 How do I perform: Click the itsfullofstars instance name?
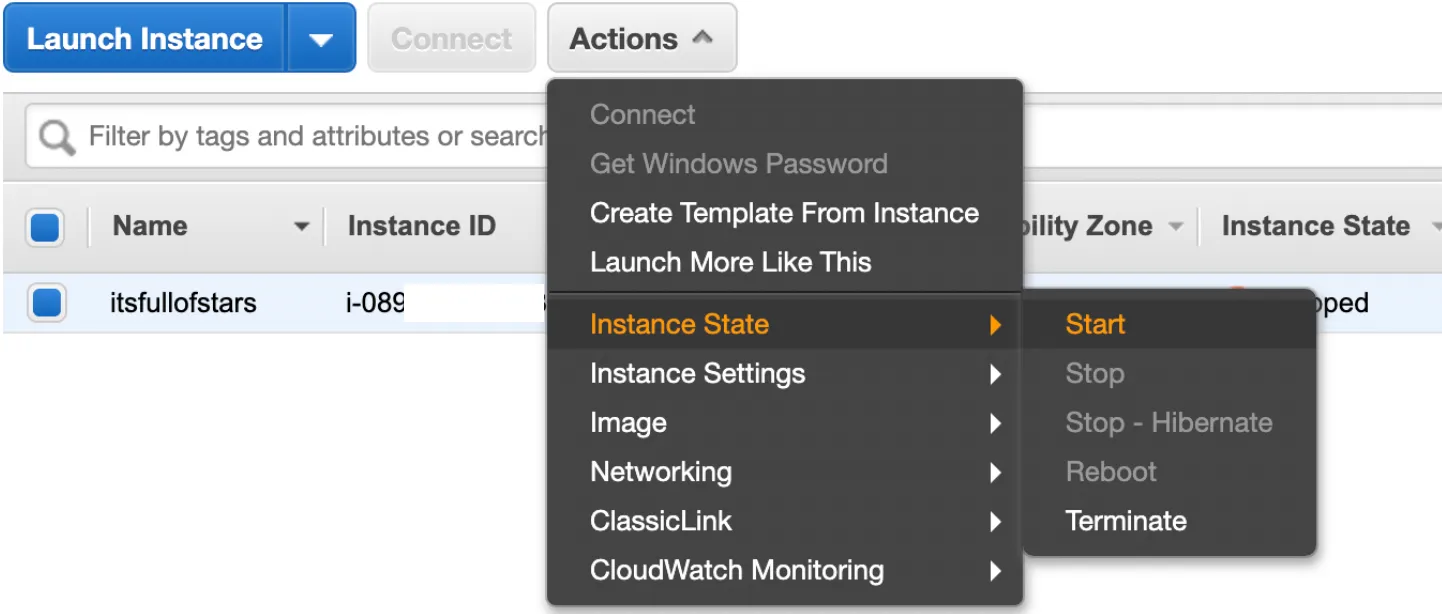coord(183,302)
